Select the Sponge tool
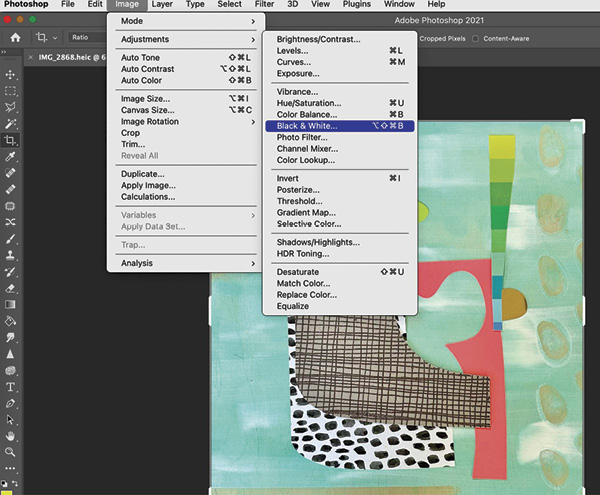This screenshot has width=600, height=495. [x=10, y=370]
